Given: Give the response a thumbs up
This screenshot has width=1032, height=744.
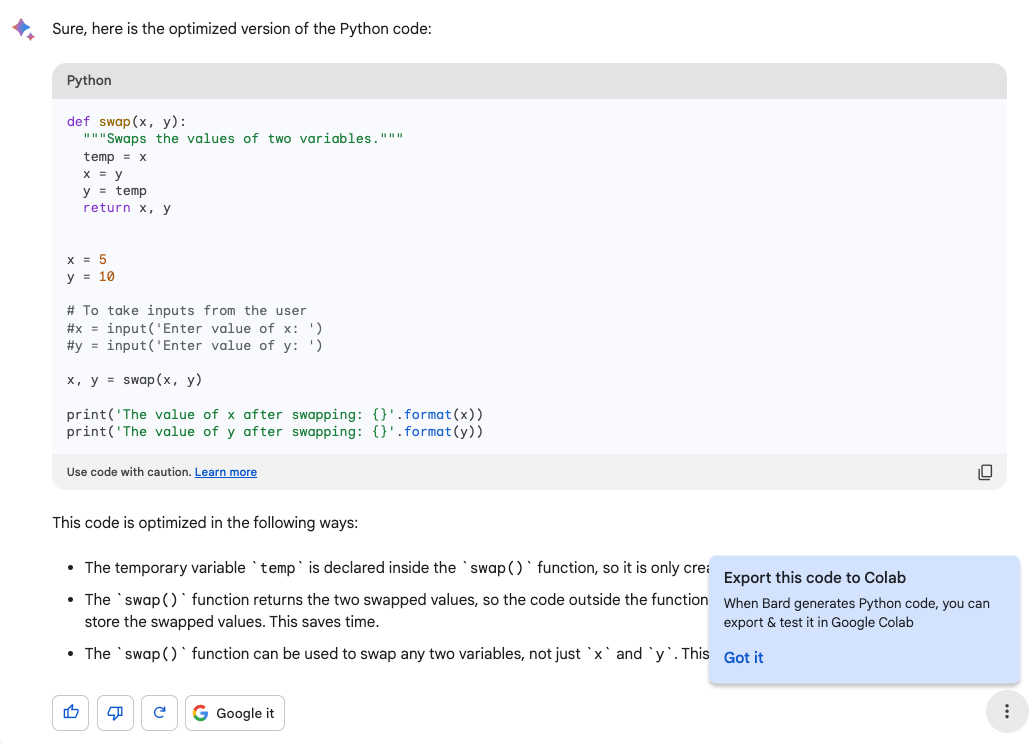Looking at the screenshot, I should click(71, 713).
